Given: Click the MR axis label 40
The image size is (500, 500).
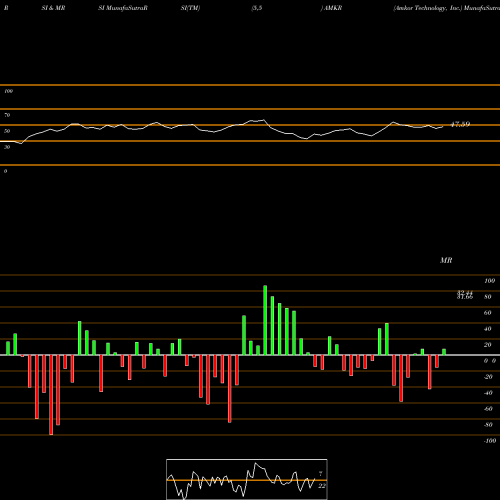Looking at the screenshot, I should (488, 329).
